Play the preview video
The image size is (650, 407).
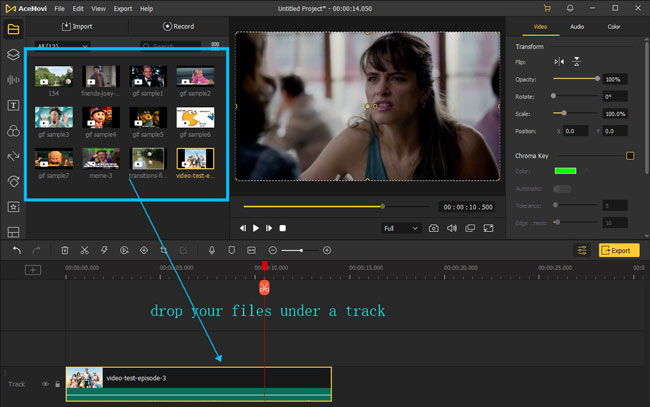[256, 228]
